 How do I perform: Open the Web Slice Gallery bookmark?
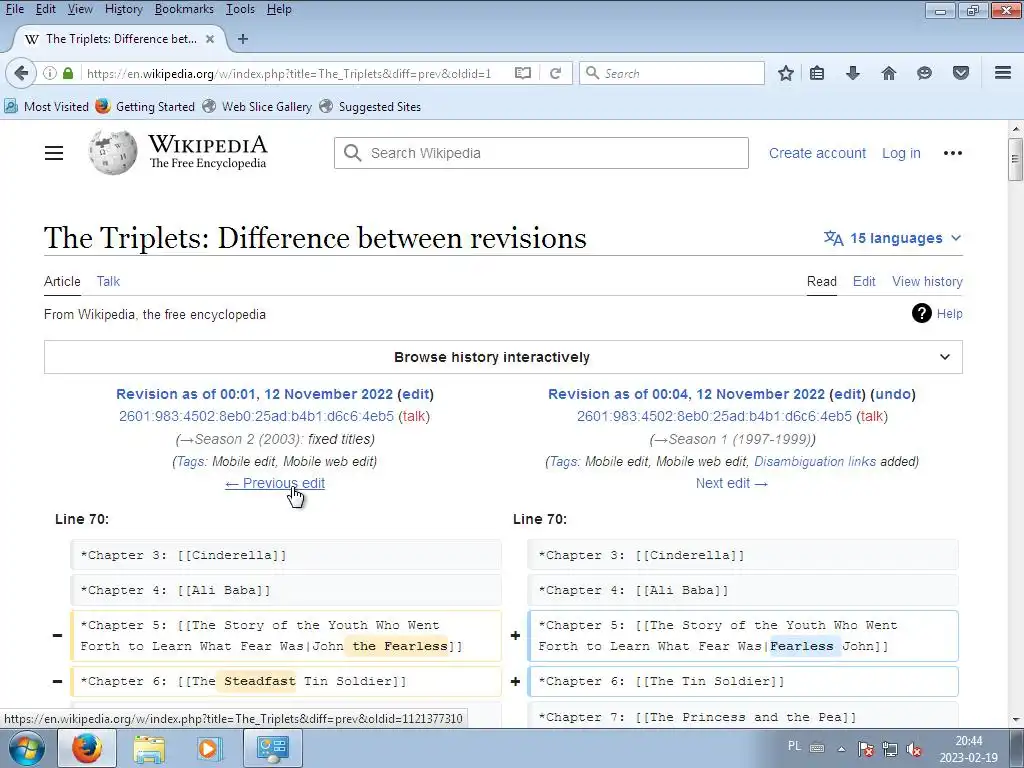257,106
